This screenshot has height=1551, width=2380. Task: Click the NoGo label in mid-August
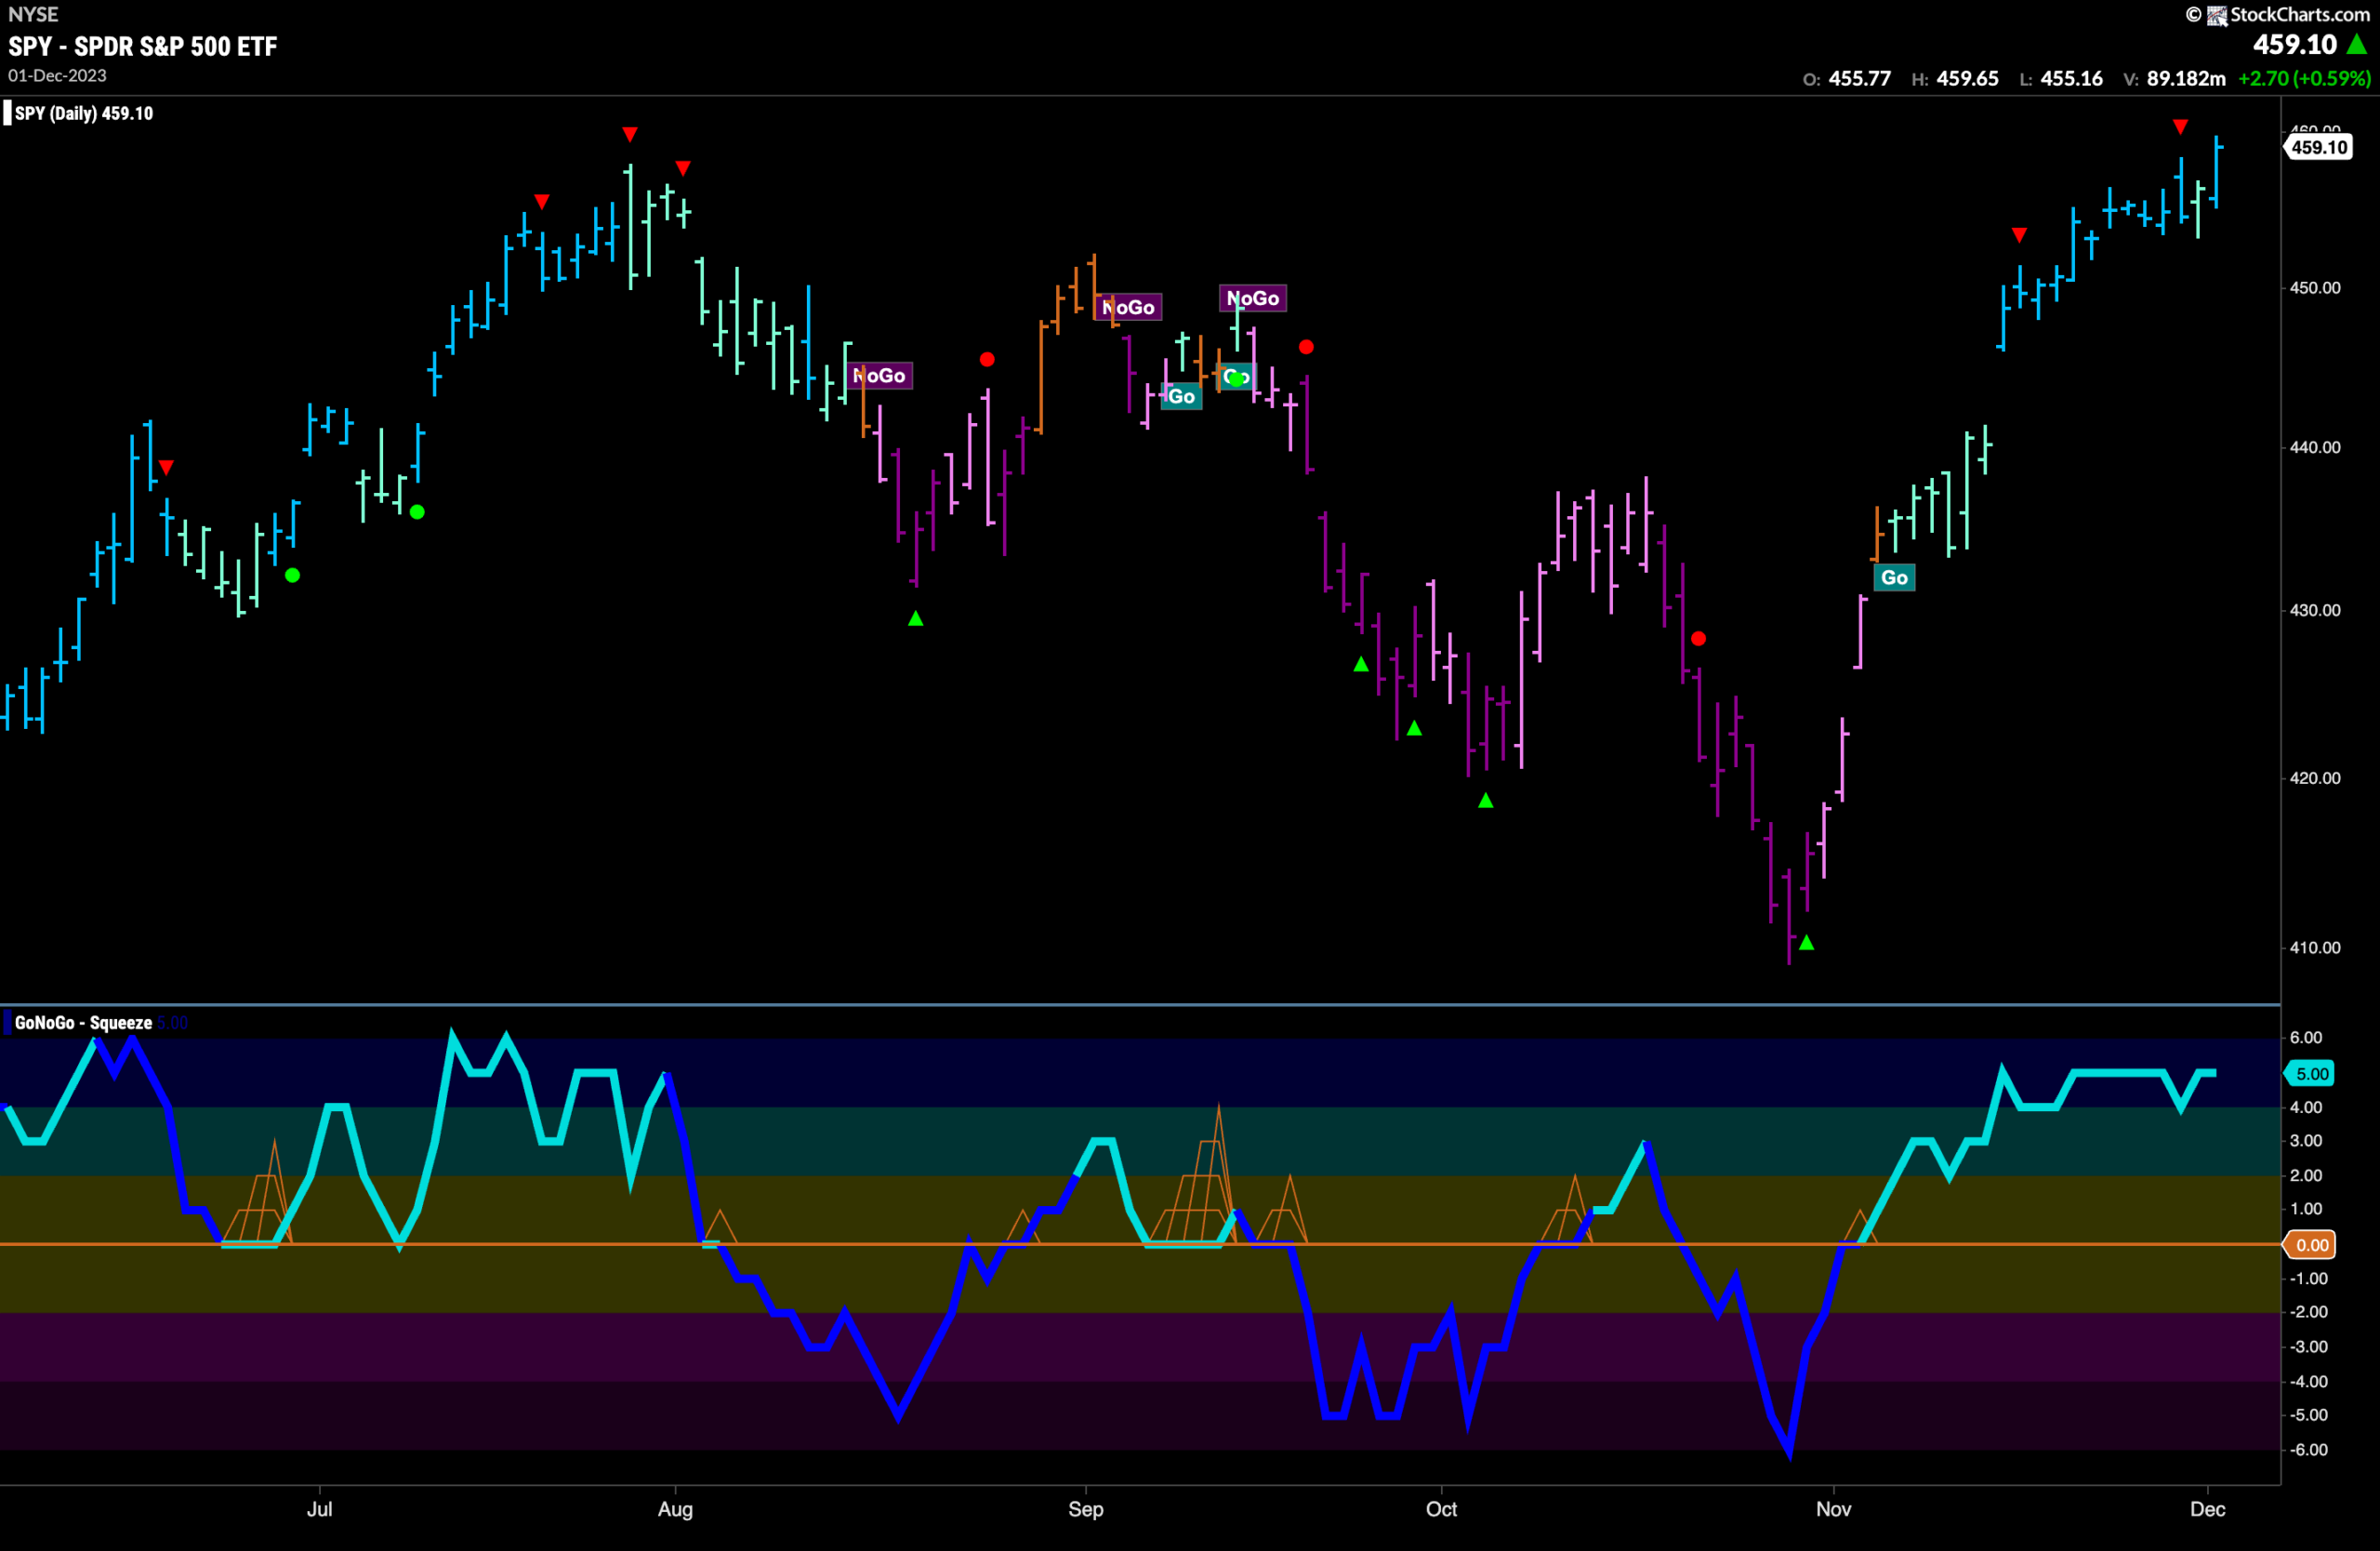pyautogui.click(x=879, y=375)
